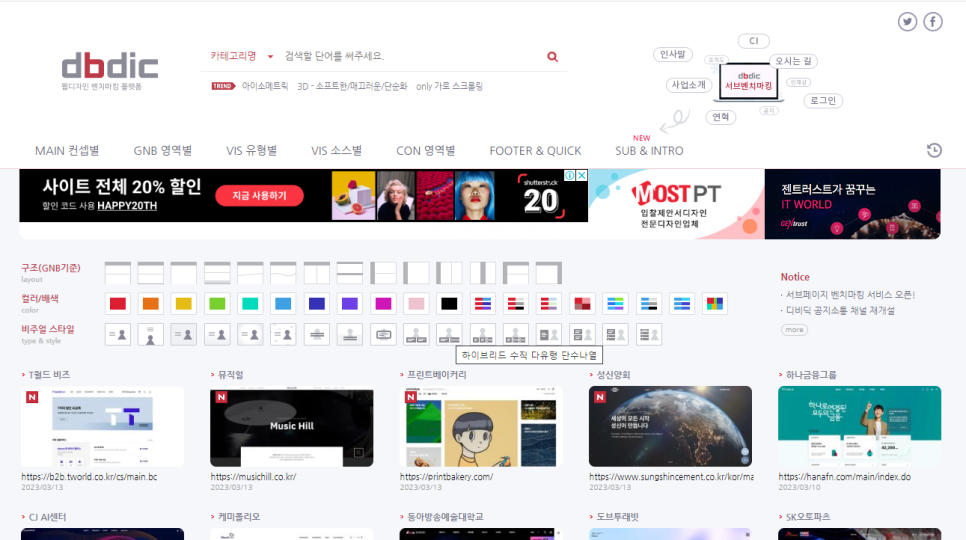This screenshot has width=966, height=540.
Task: Click the 인사말 bubble link
Action: pyautogui.click(x=673, y=55)
